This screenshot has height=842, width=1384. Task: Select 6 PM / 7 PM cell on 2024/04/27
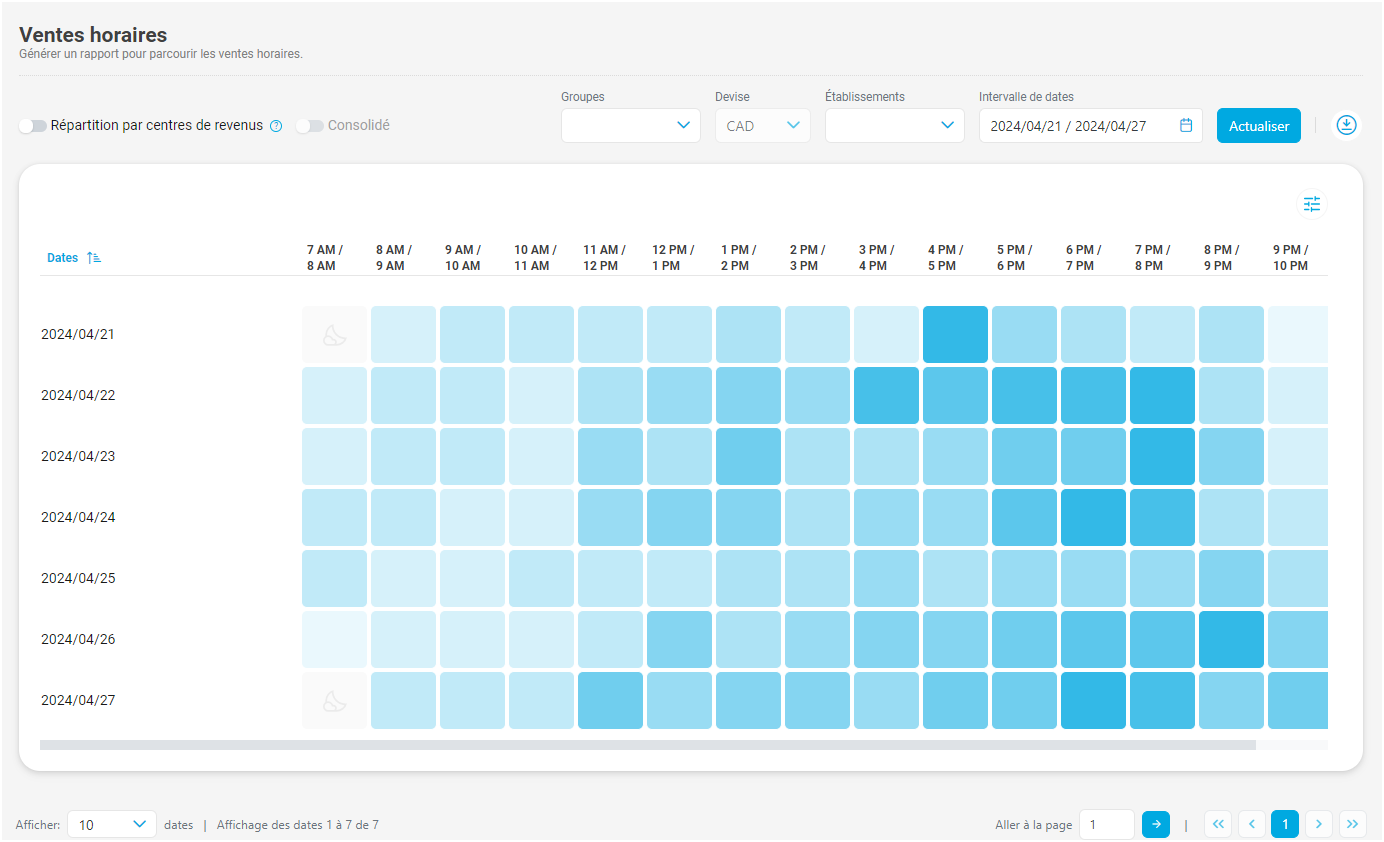click(1094, 700)
